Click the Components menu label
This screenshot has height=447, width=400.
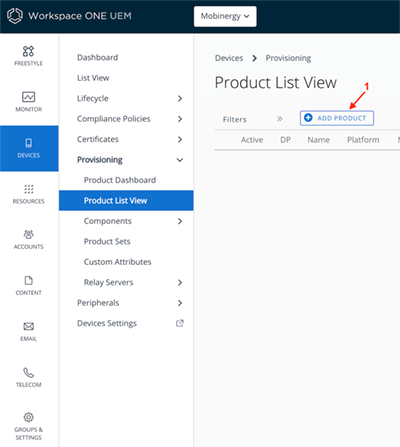(107, 221)
